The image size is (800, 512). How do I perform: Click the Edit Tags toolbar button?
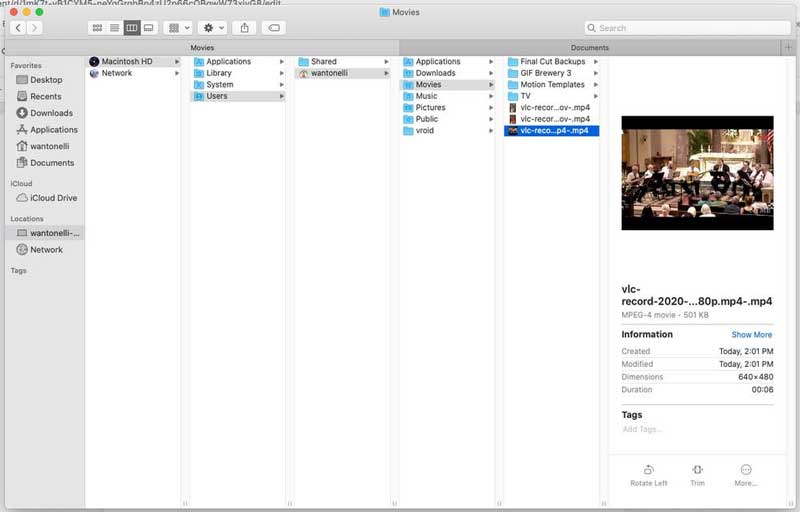pyautogui.click(x=274, y=28)
